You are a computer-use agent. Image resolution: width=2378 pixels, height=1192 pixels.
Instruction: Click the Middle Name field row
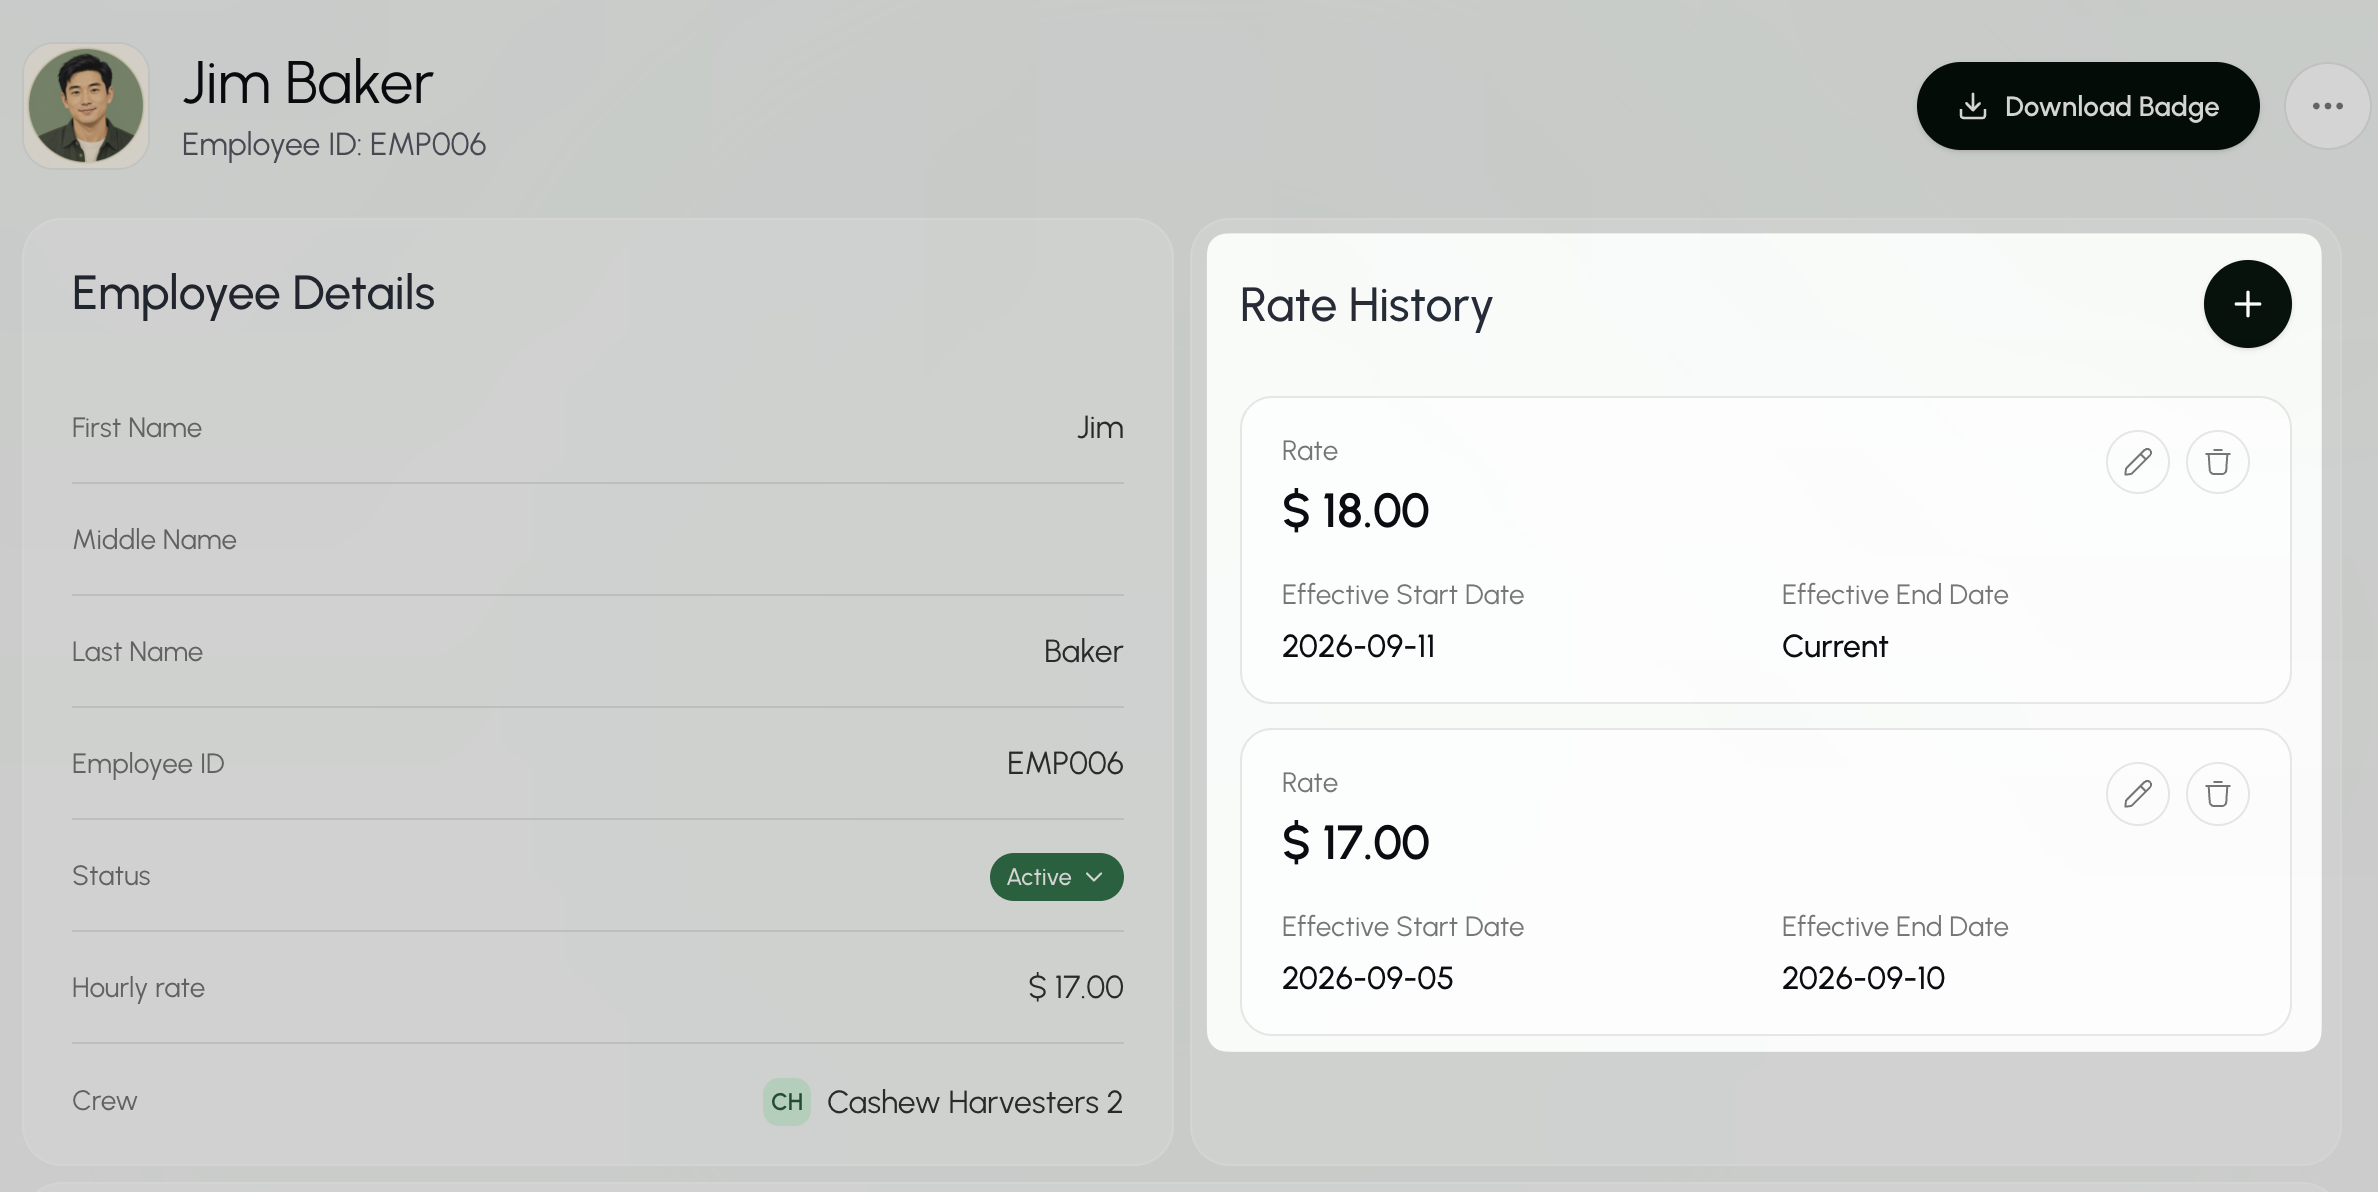click(x=598, y=540)
